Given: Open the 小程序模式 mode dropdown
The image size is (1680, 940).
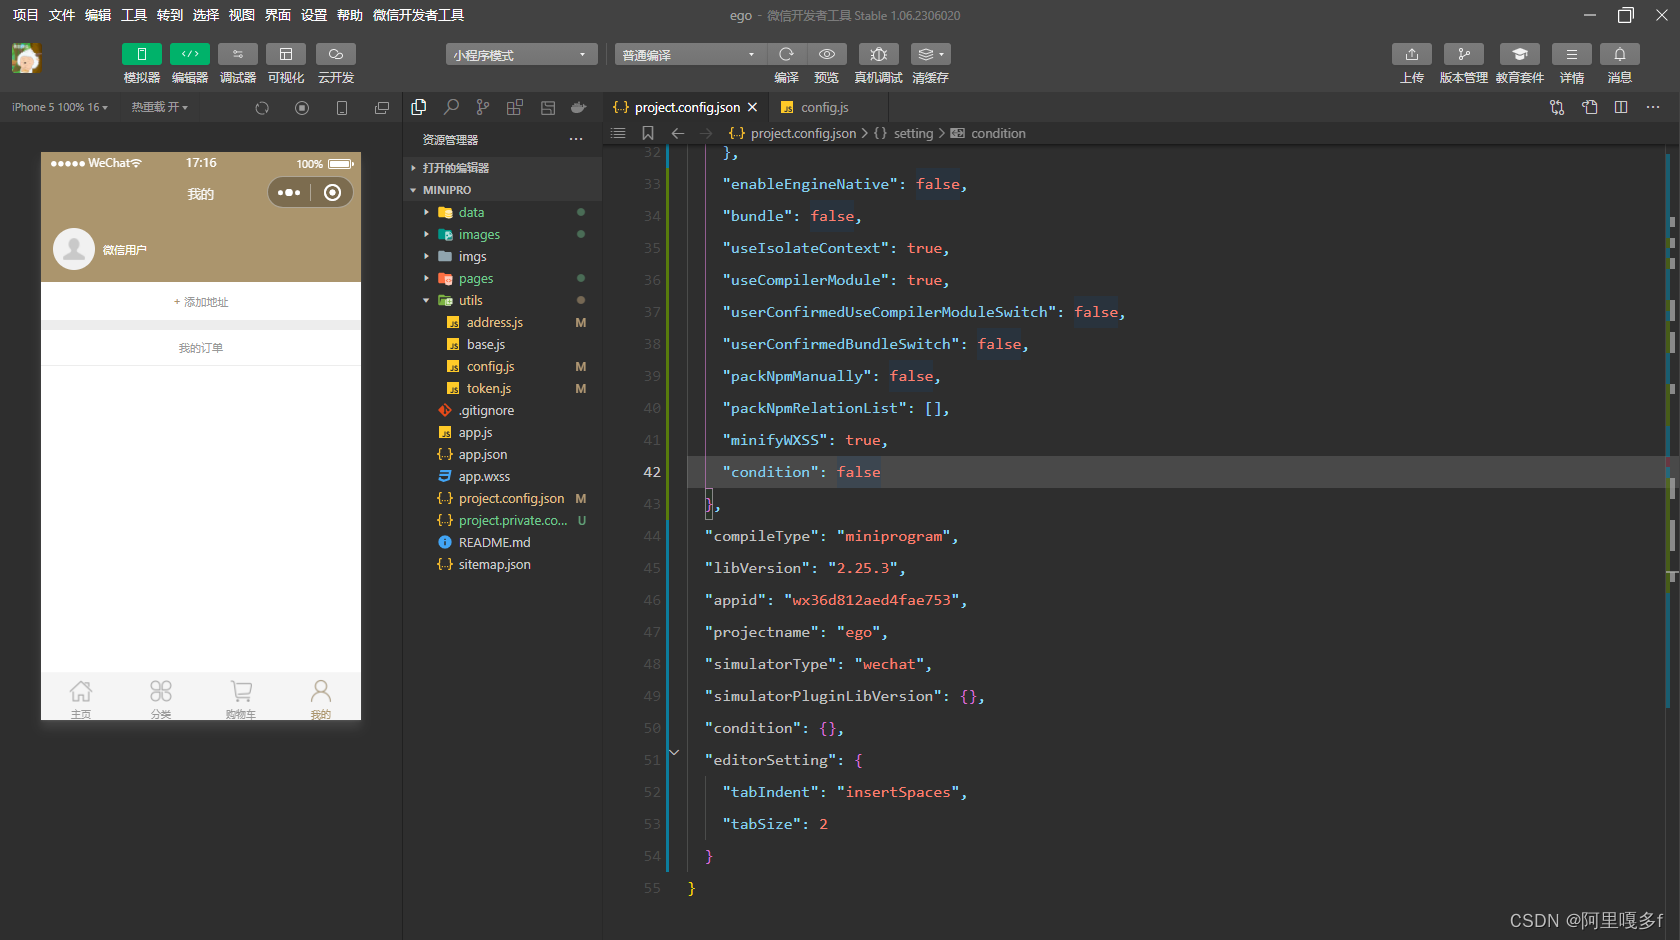Looking at the screenshot, I should (520, 55).
